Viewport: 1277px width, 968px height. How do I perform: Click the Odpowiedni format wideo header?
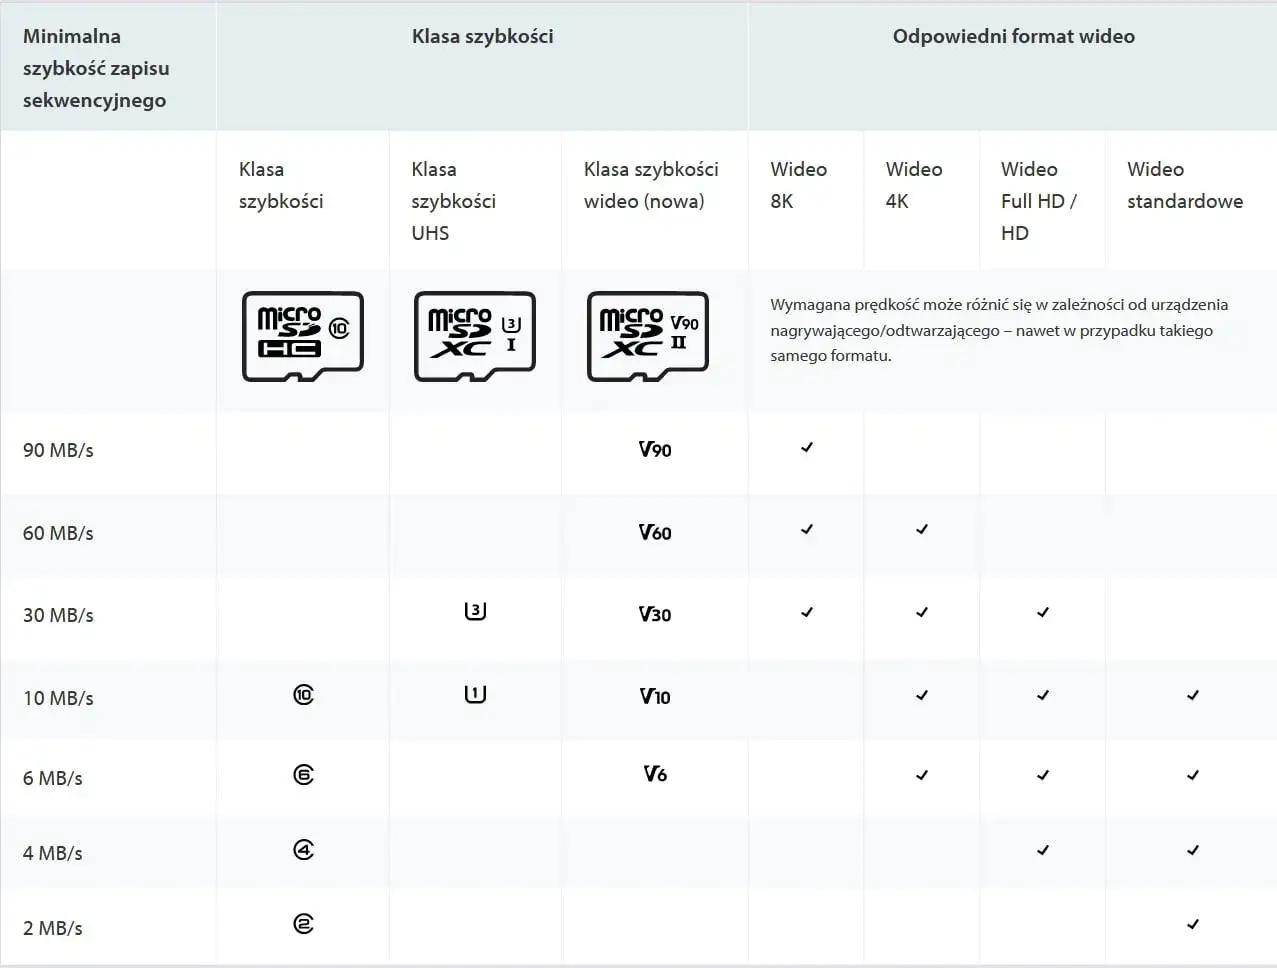[1013, 36]
